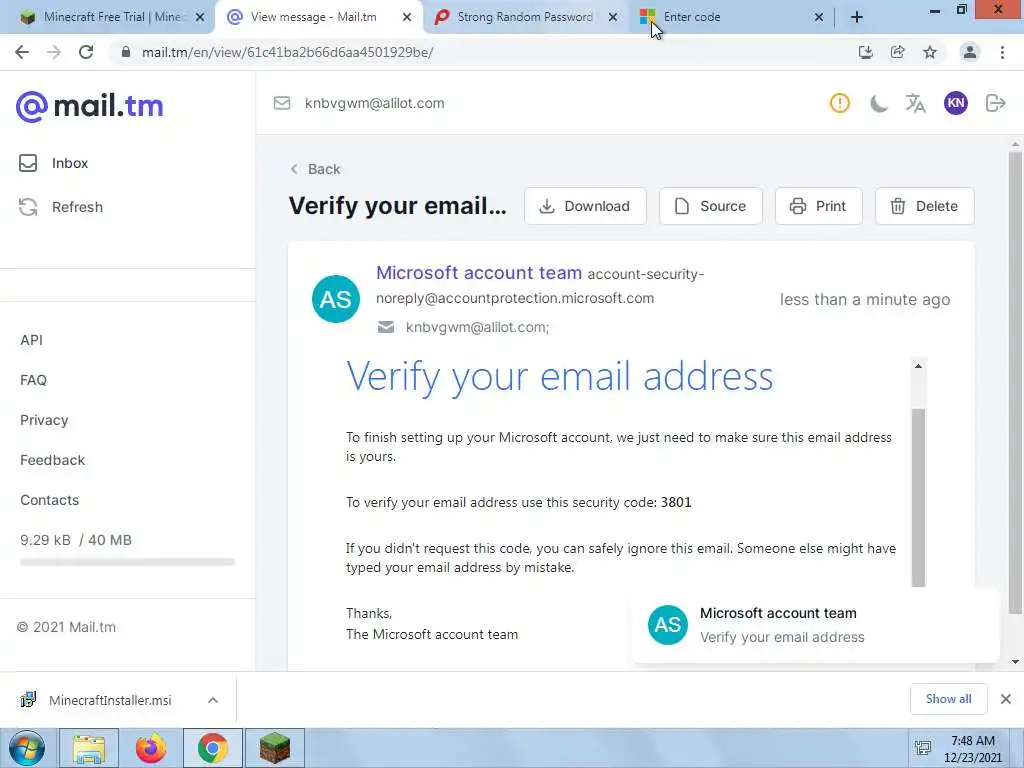Expand MinecraftInstaller.msi download options chevron
This screenshot has height=768, width=1024.
click(x=213, y=700)
